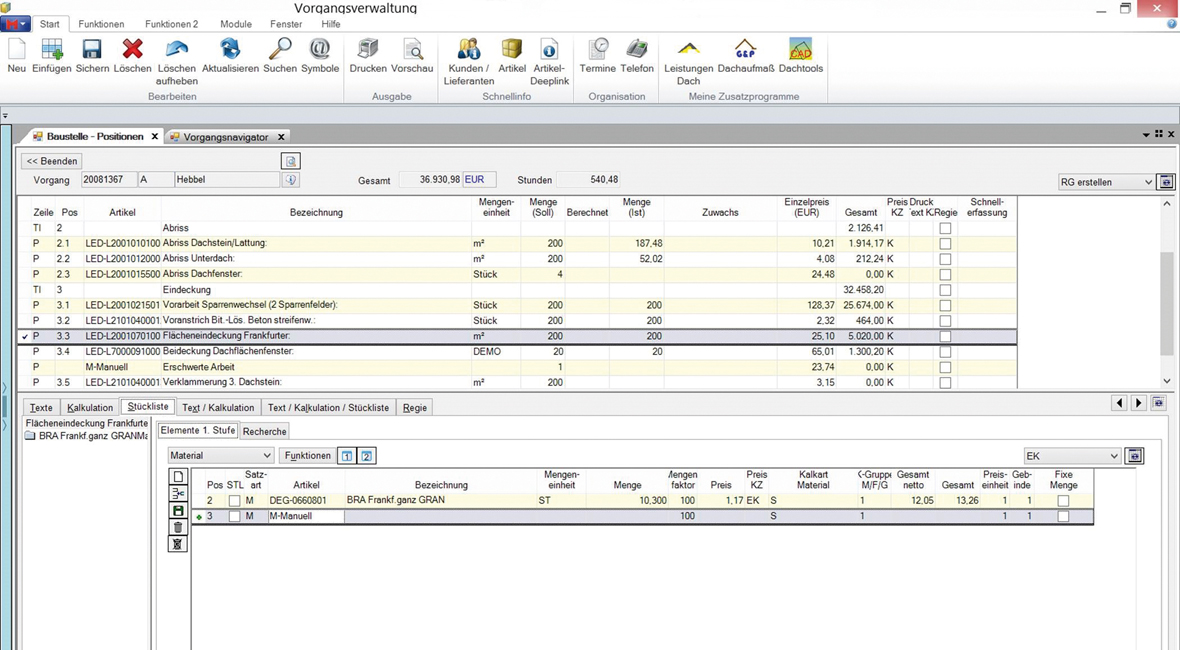Toggle Fixe Menge checkbox for BRA Frankf.ganz GRAN
1180x650 pixels.
tap(1063, 501)
